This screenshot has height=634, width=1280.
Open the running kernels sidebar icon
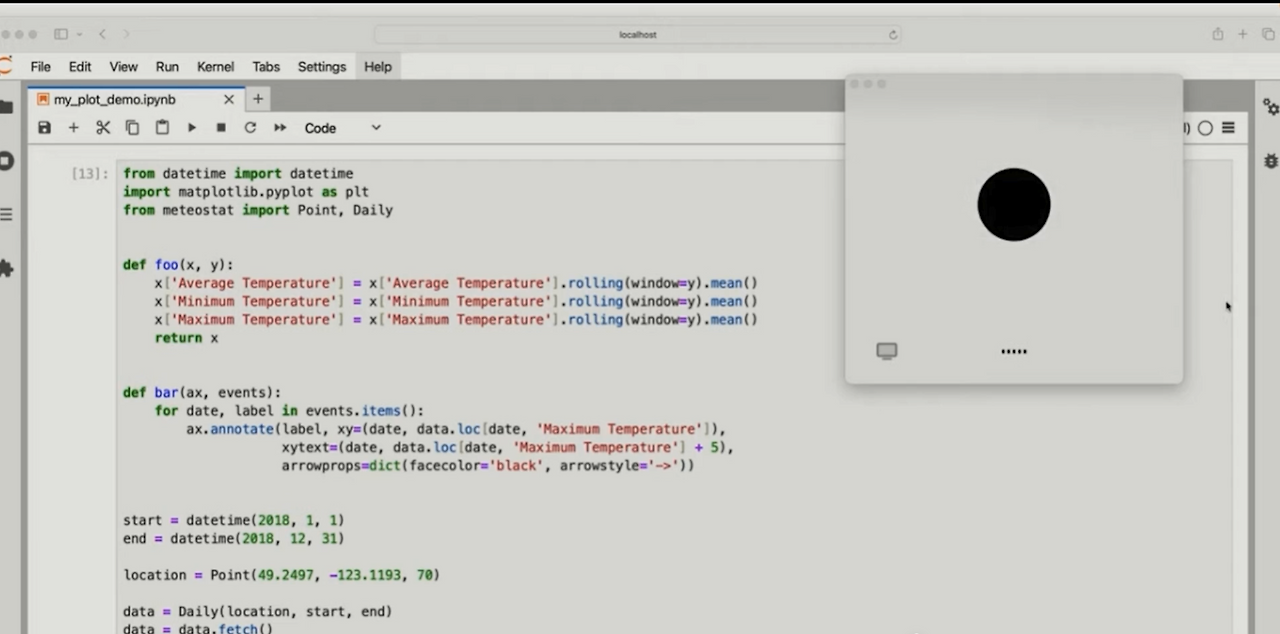[x=6, y=161]
